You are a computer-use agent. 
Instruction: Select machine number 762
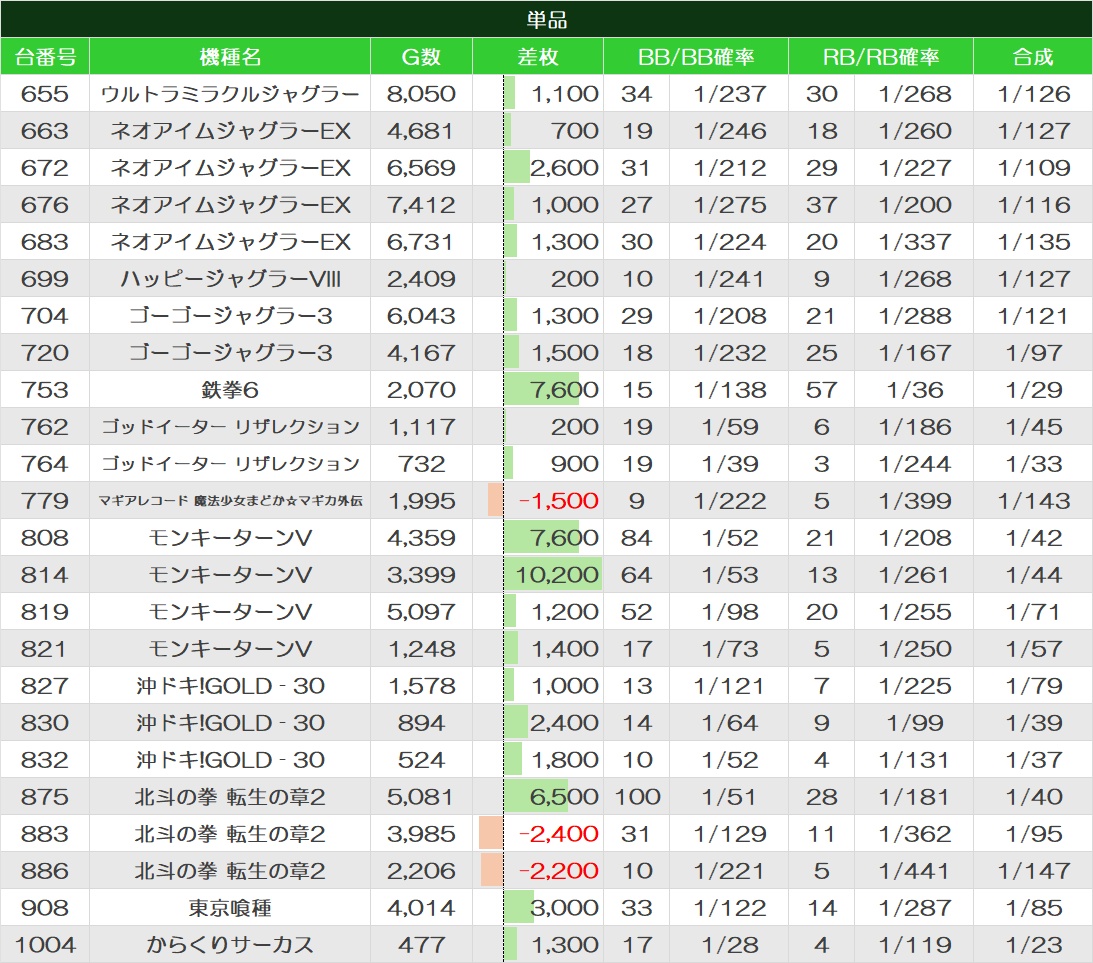coord(45,426)
